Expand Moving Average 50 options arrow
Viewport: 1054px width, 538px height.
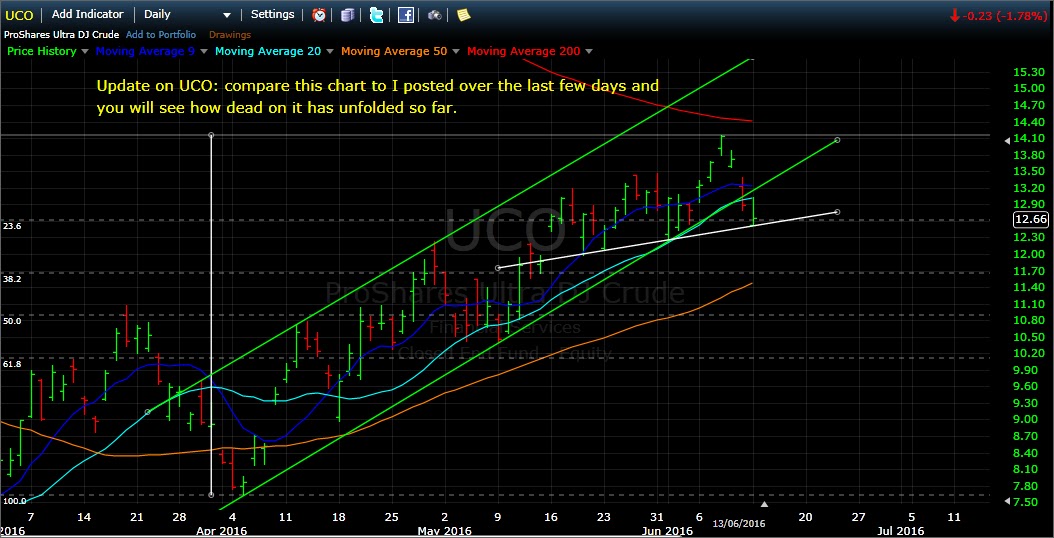pos(456,51)
